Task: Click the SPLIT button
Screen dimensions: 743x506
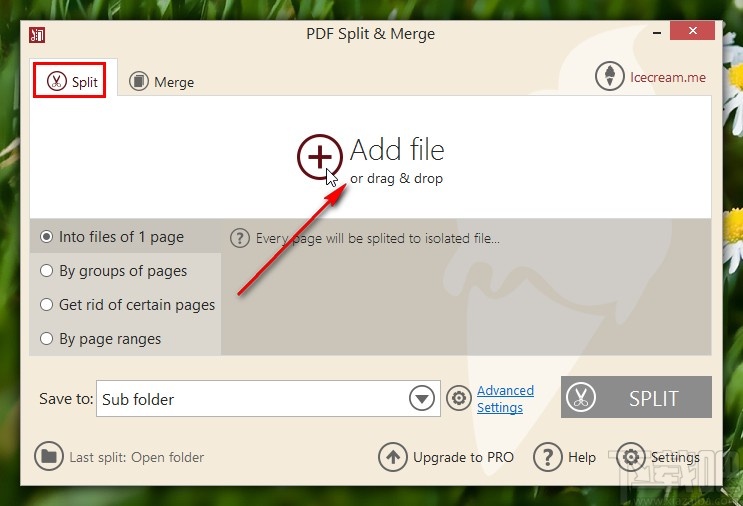Action: tap(636, 397)
